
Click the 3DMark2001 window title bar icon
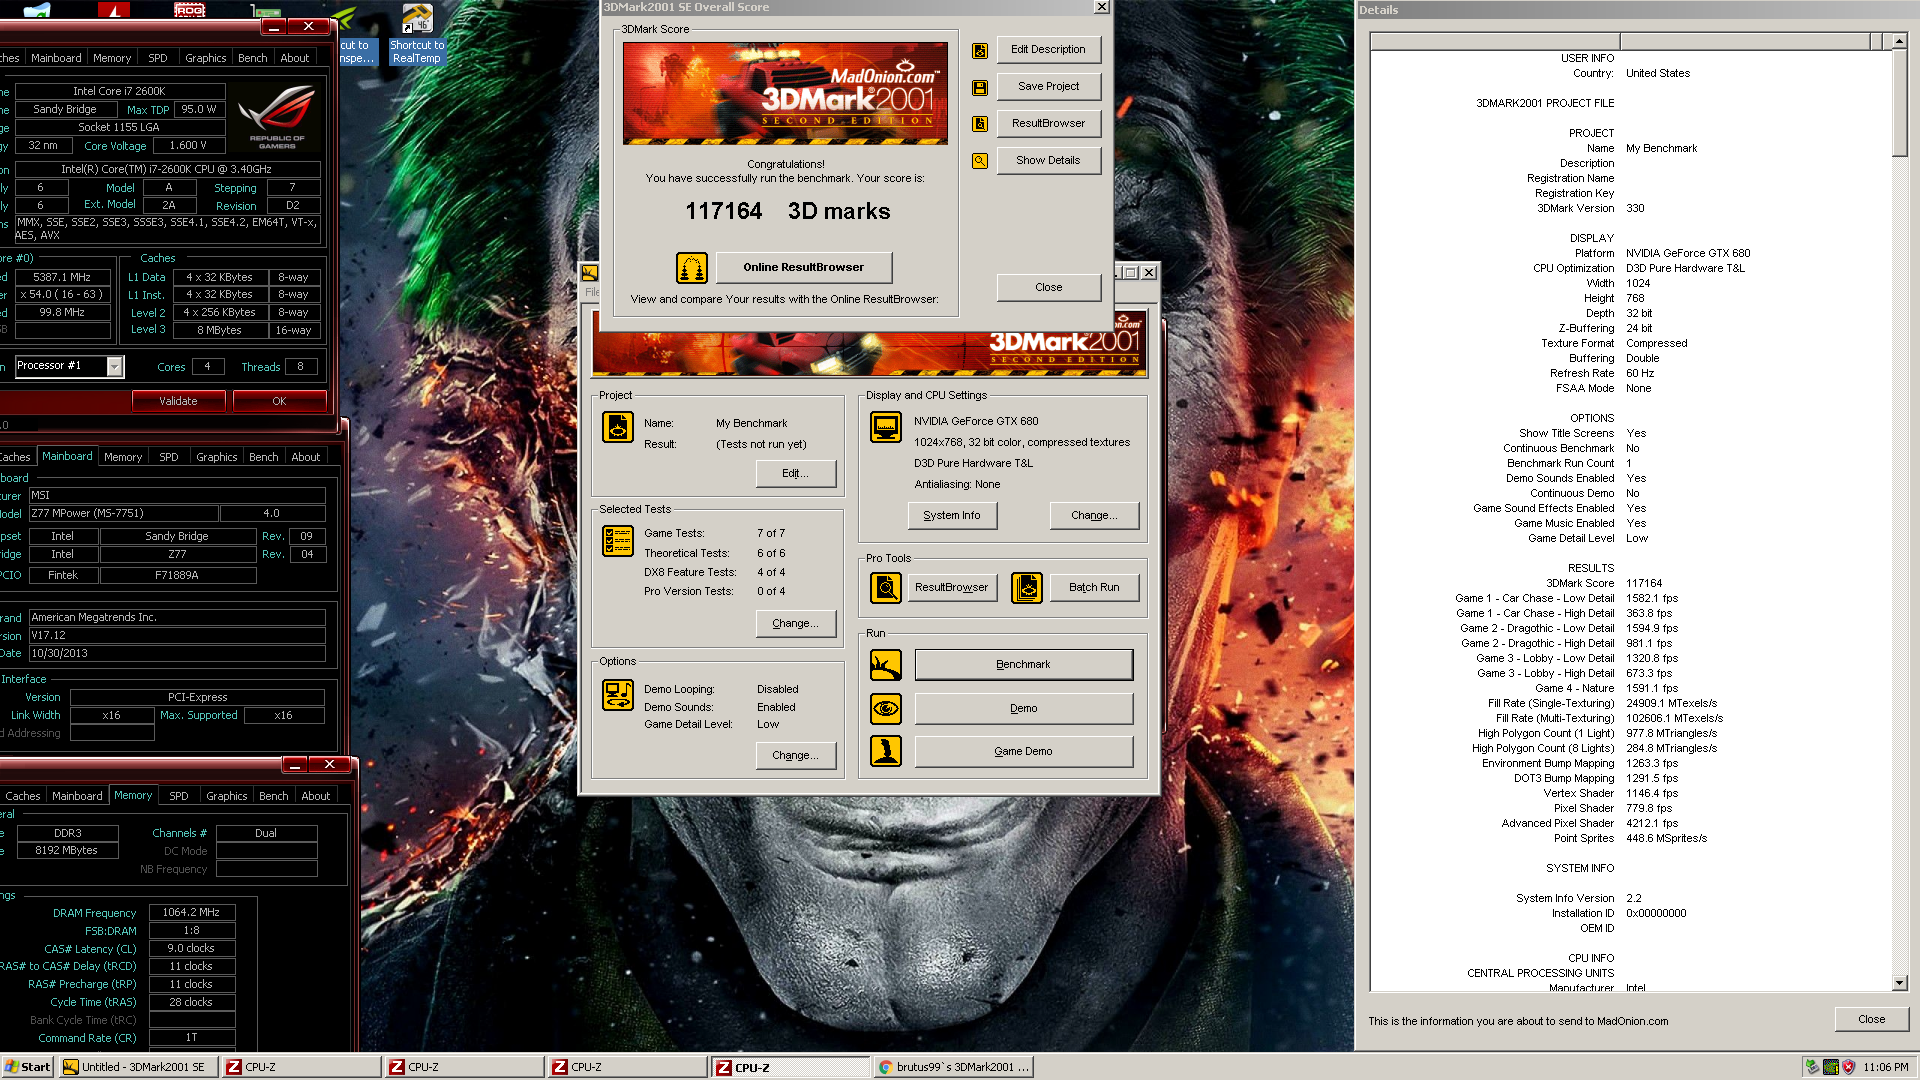pyautogui.click(x=590, y=273)
